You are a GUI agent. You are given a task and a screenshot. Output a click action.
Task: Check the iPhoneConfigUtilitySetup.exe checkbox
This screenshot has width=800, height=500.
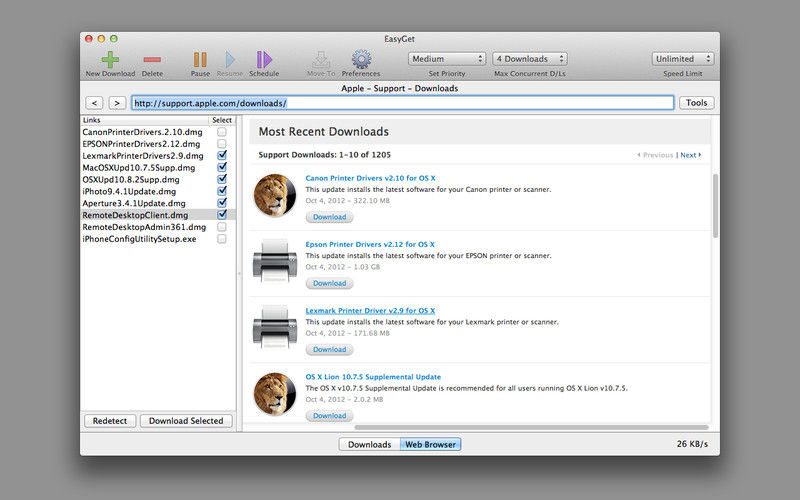coord(222,239)
